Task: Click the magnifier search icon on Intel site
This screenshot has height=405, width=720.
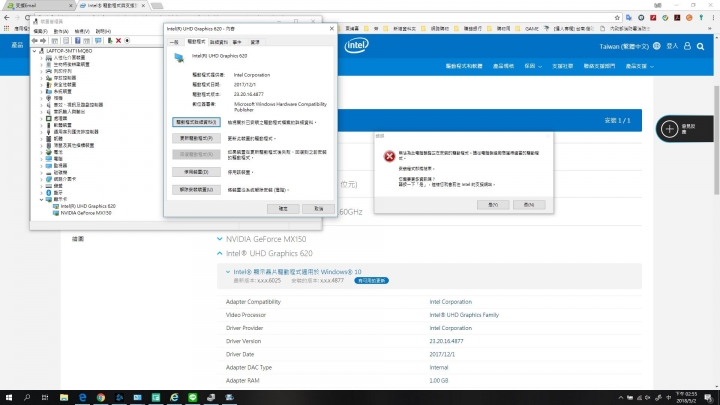Action: 700,46
